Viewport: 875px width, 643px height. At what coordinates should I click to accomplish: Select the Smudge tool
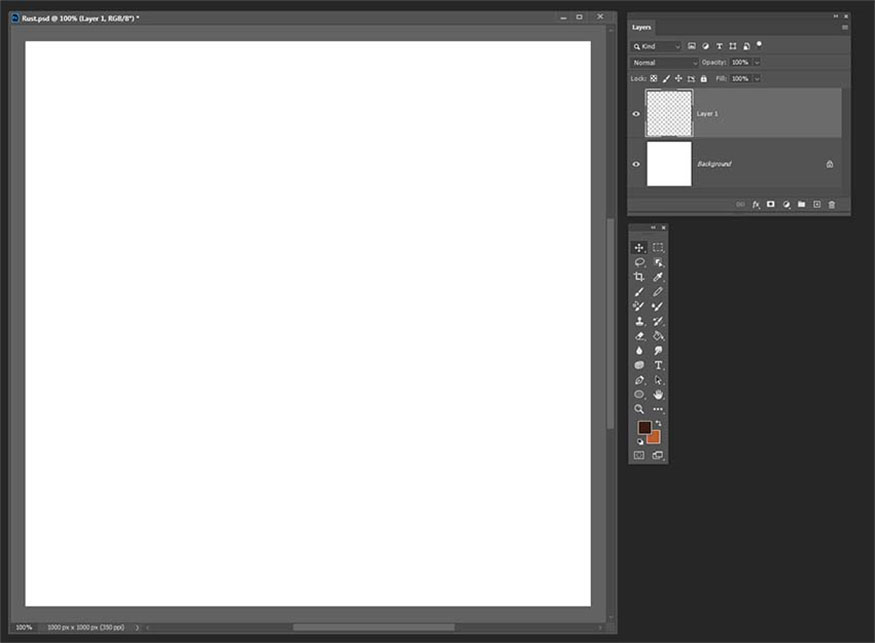pos(658,351)
